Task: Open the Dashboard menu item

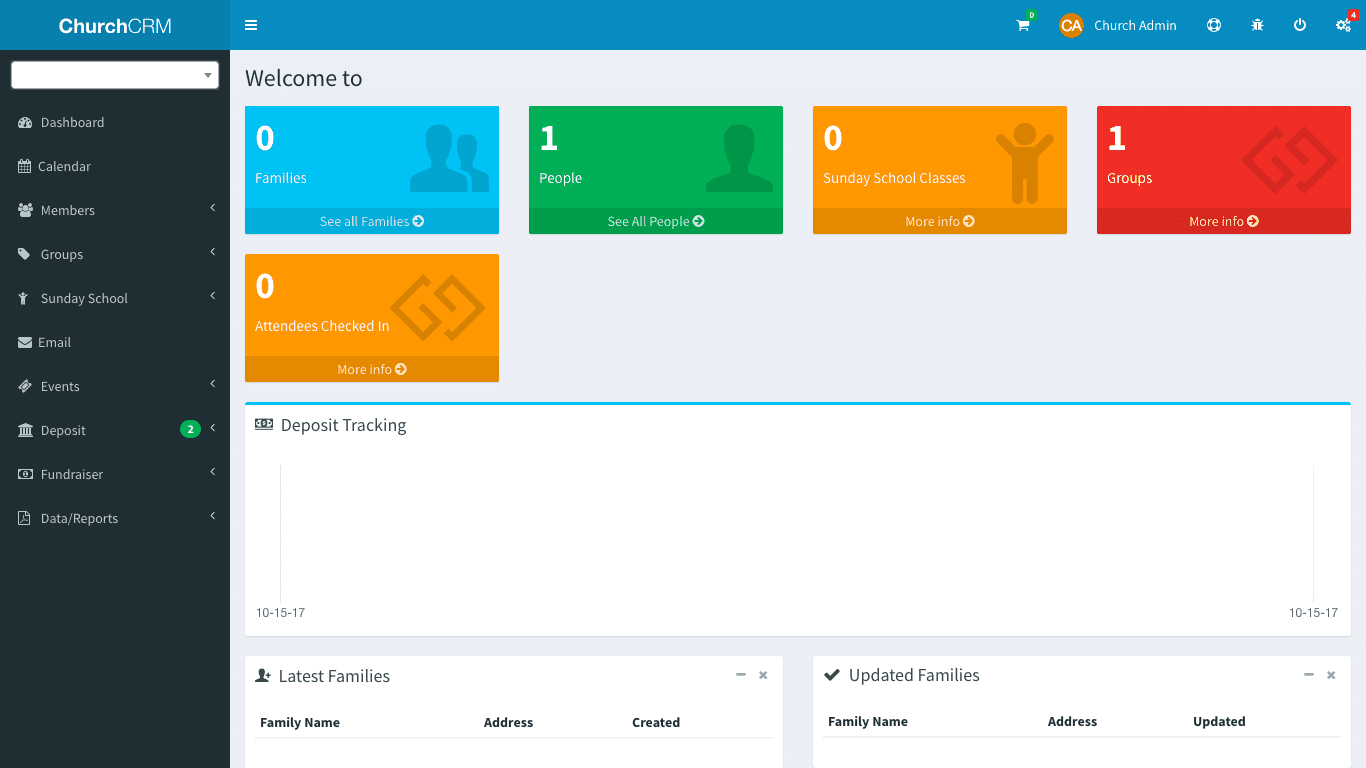Action: pos(71,122)
